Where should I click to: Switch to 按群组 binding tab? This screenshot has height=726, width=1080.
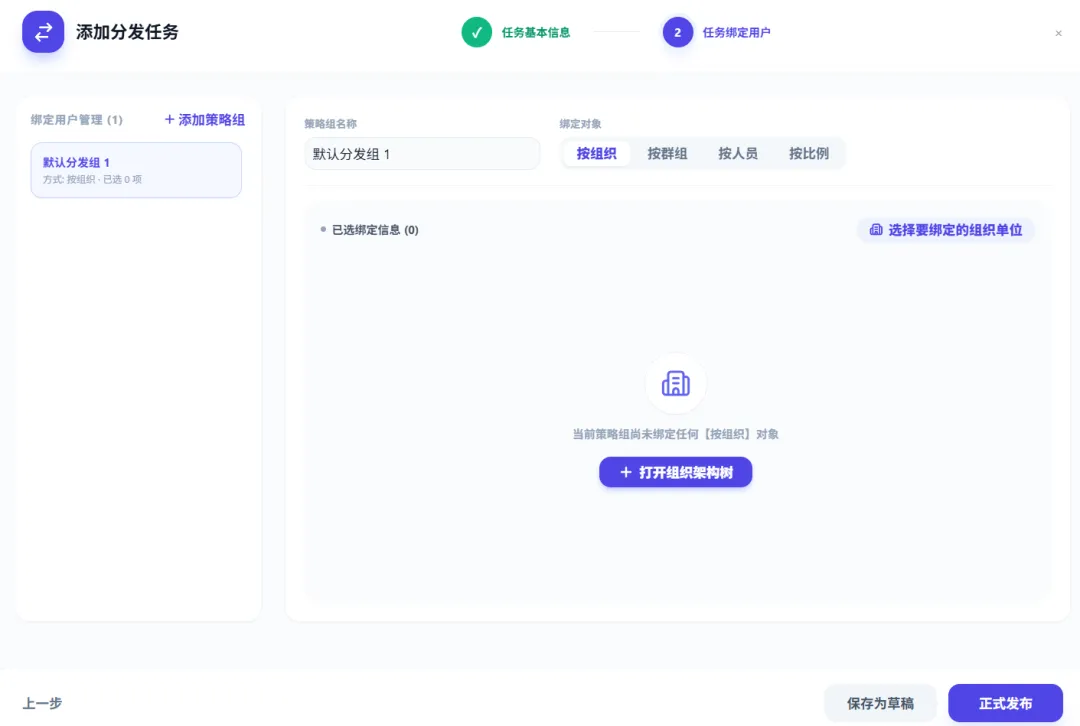point(667,154)
